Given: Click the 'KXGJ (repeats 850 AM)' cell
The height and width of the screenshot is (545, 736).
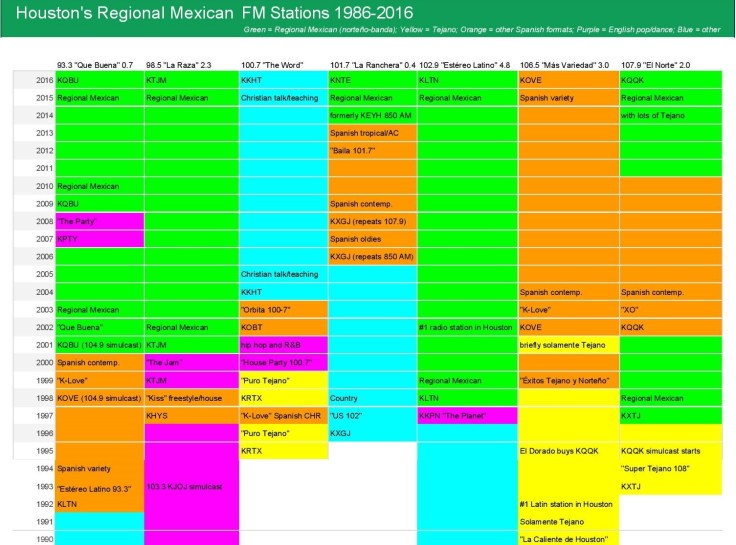Looking at the screenshot, I should (x=373, y=257).
